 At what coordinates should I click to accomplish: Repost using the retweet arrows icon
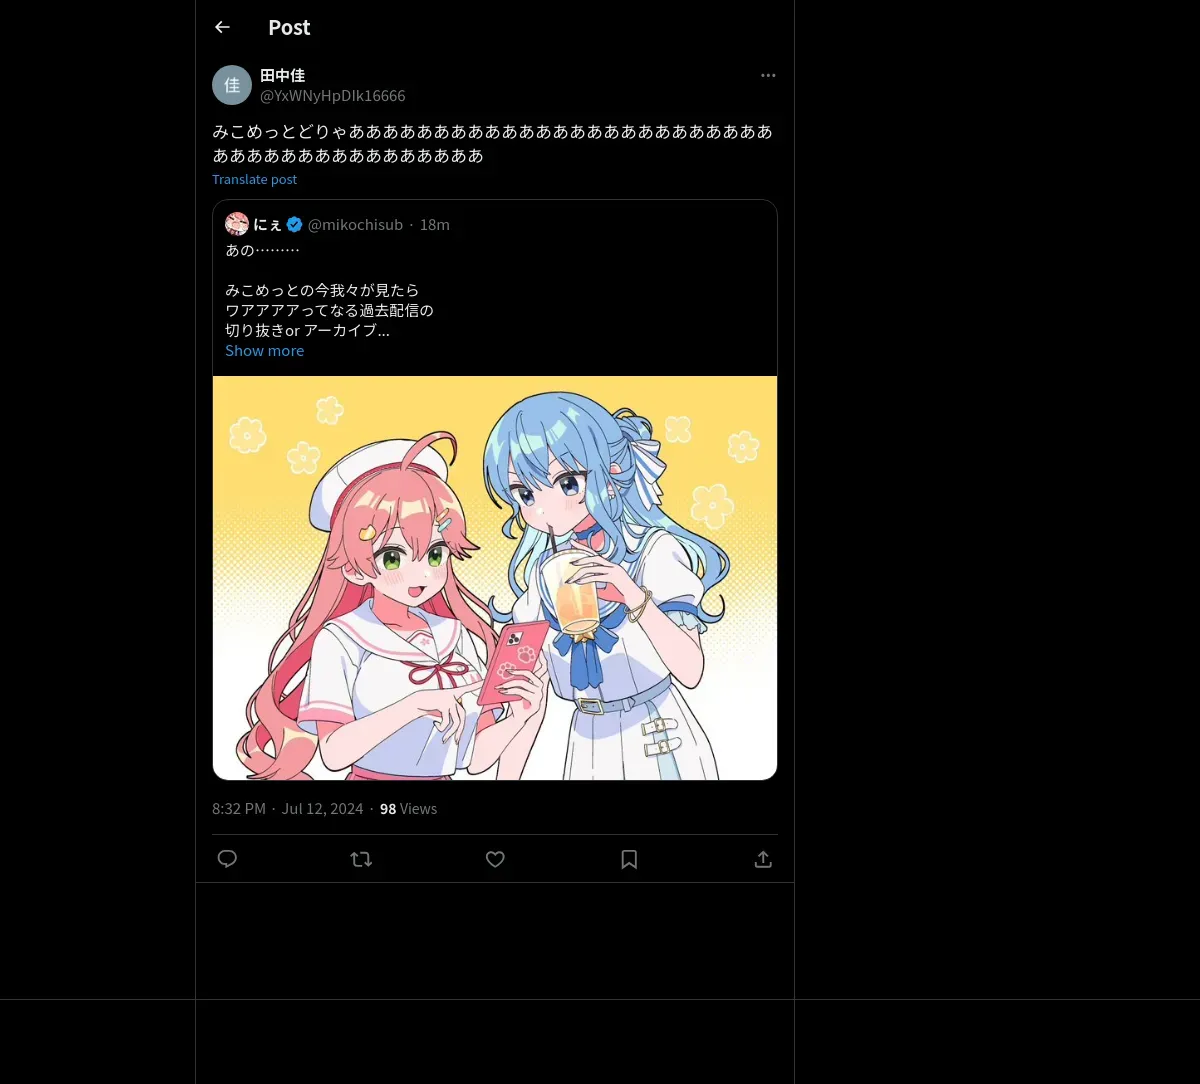(x=361, y=859)
